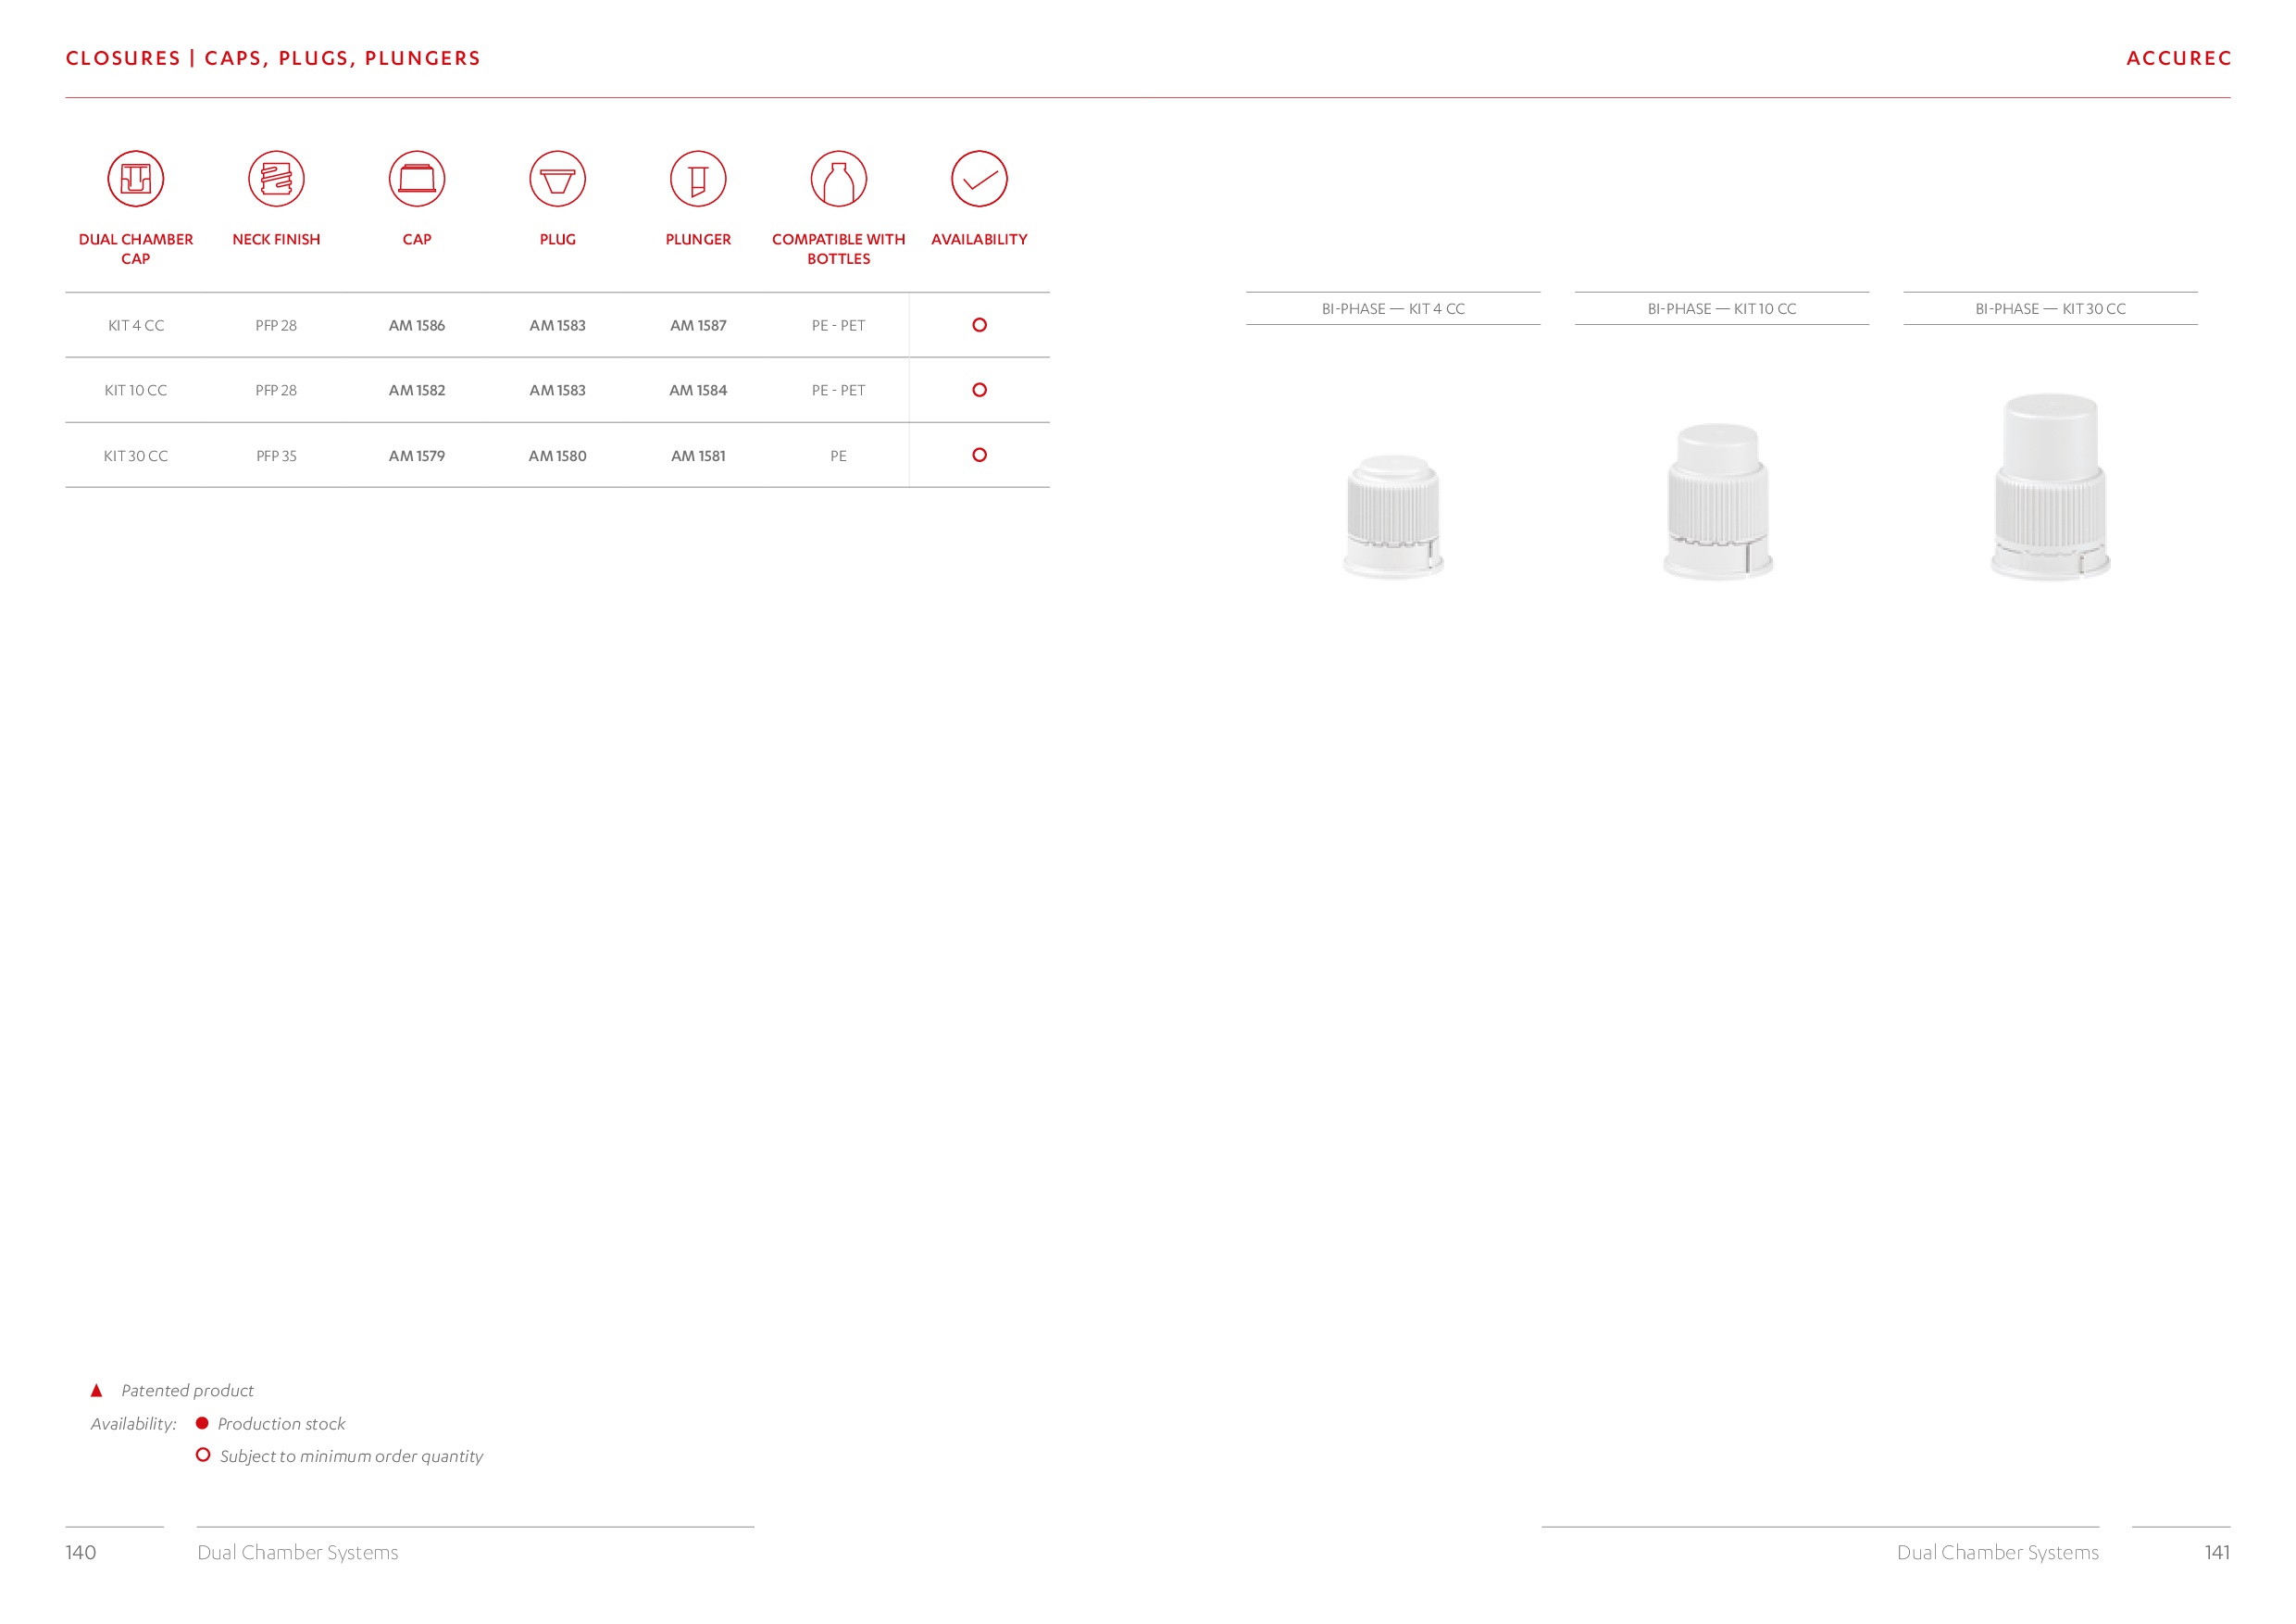Click the Plunger column icon

(698, 179)
